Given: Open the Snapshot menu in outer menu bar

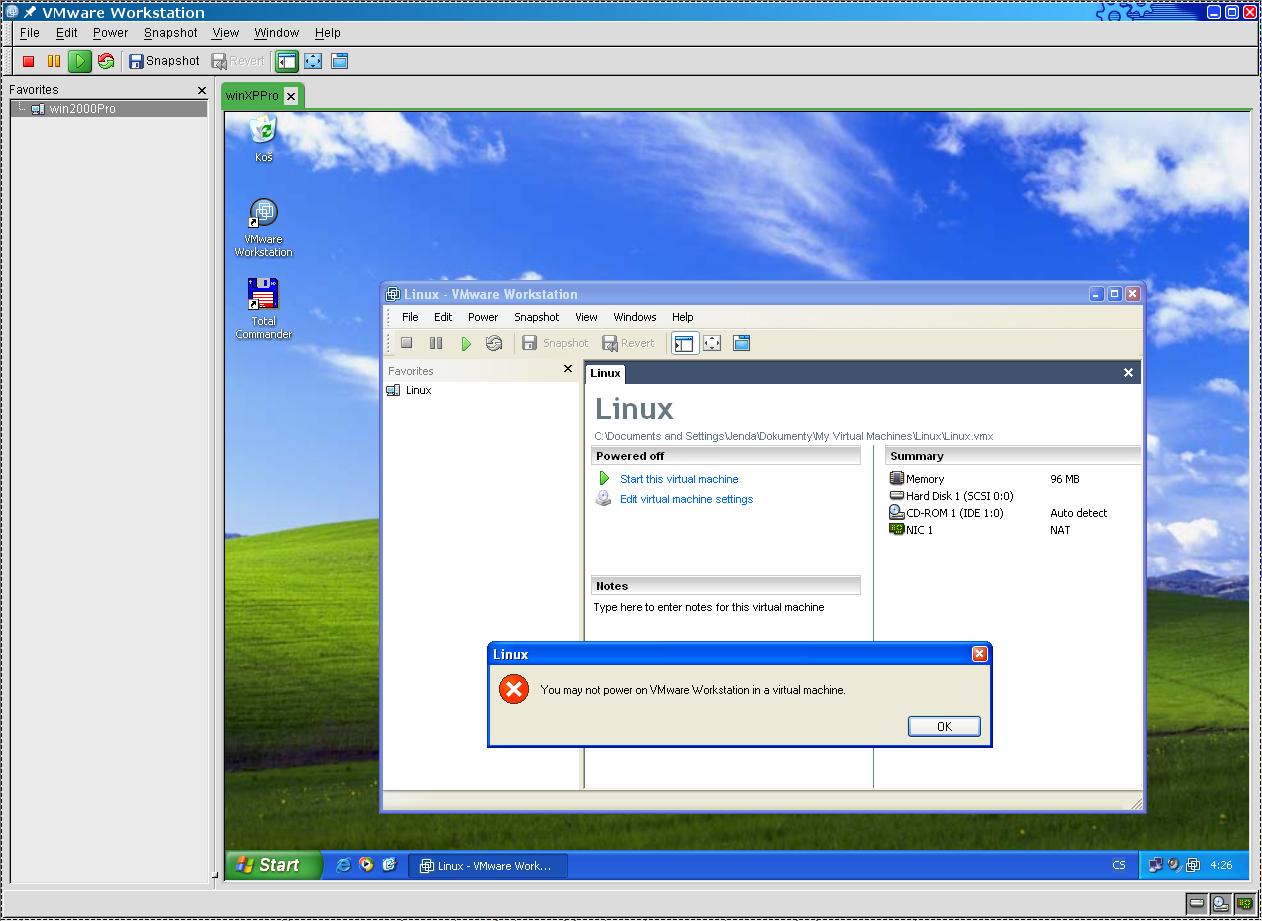Looking at the screenshot, I should 170,33.
